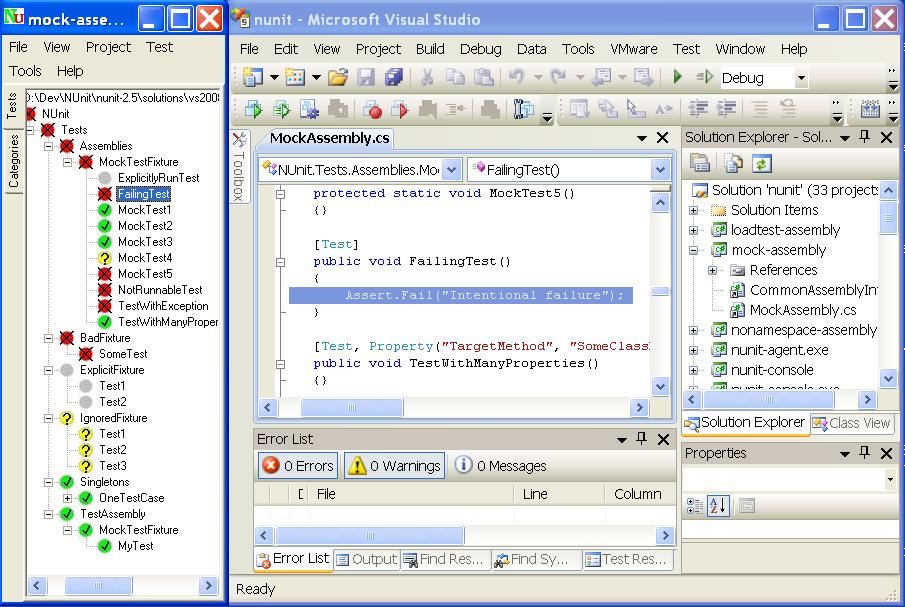Viewport: 905px width, 607px height.
Task: Select the MockTest4 test
Action: coord(145,258)
